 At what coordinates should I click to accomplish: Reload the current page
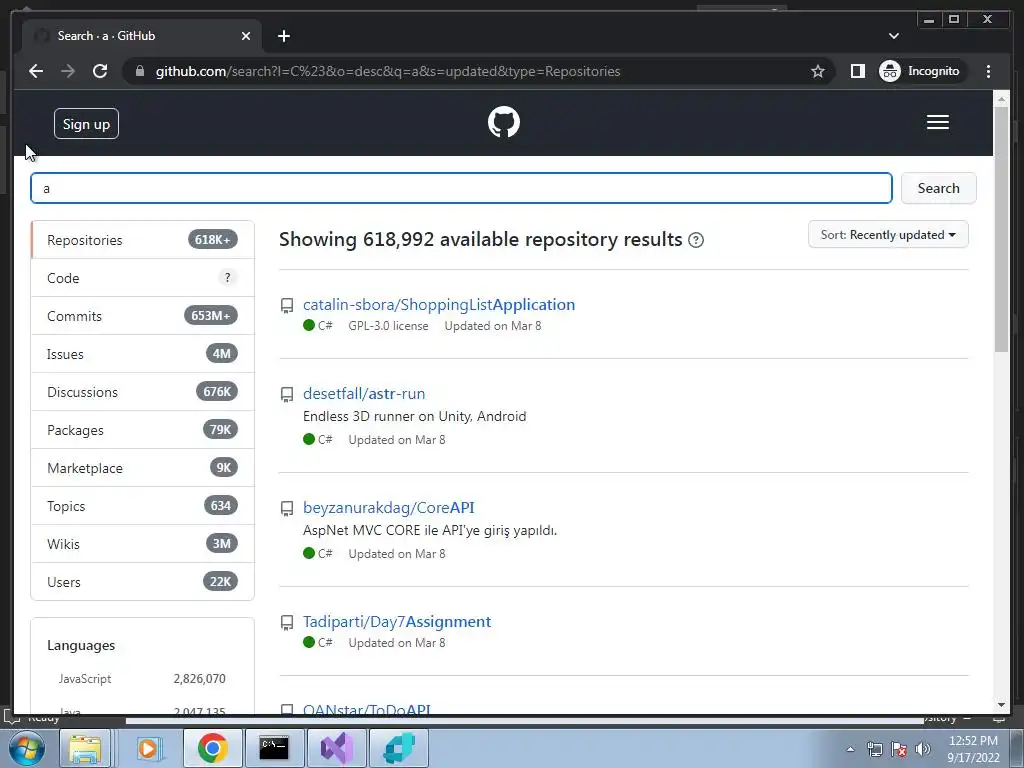tap(100, 71)
